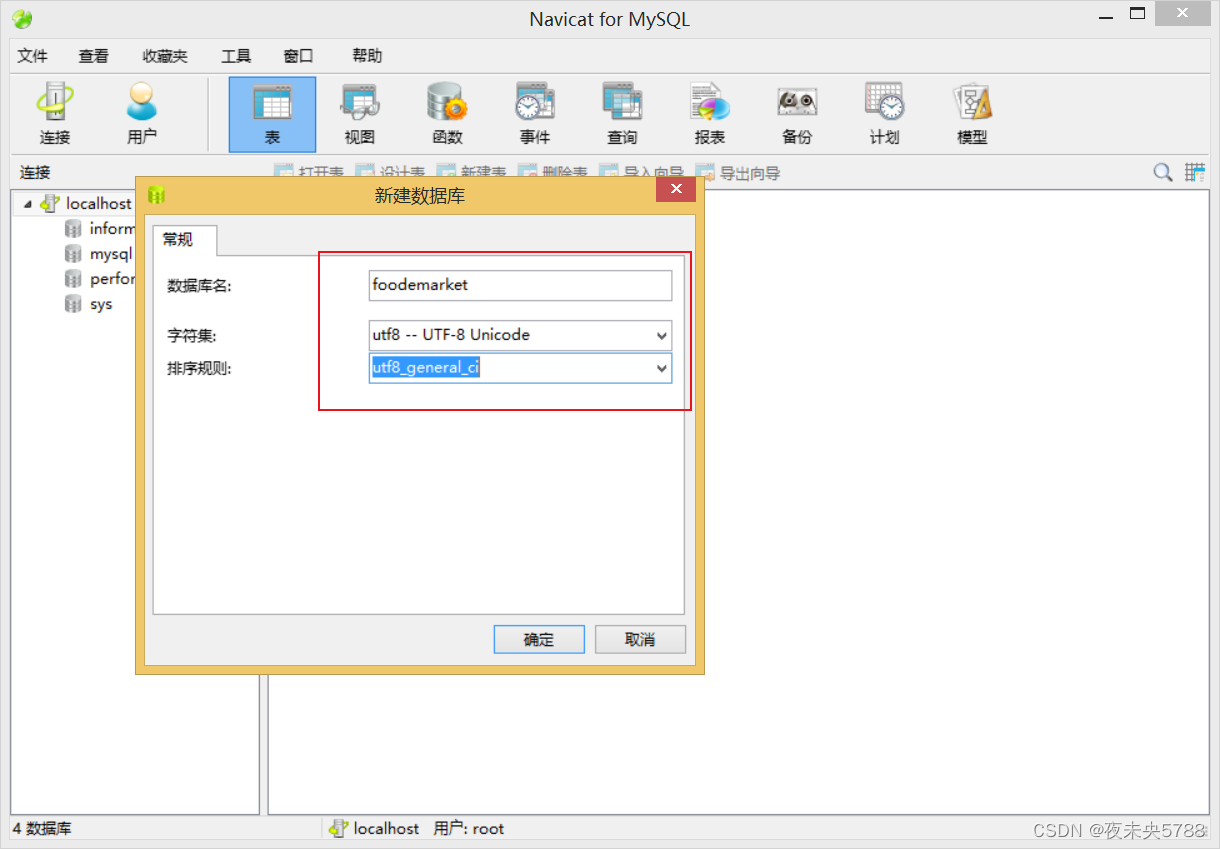Viewport: 1220px width, 849px height.
Task: Click the grid view icon at far right
Action: (x=1195, y=172)
